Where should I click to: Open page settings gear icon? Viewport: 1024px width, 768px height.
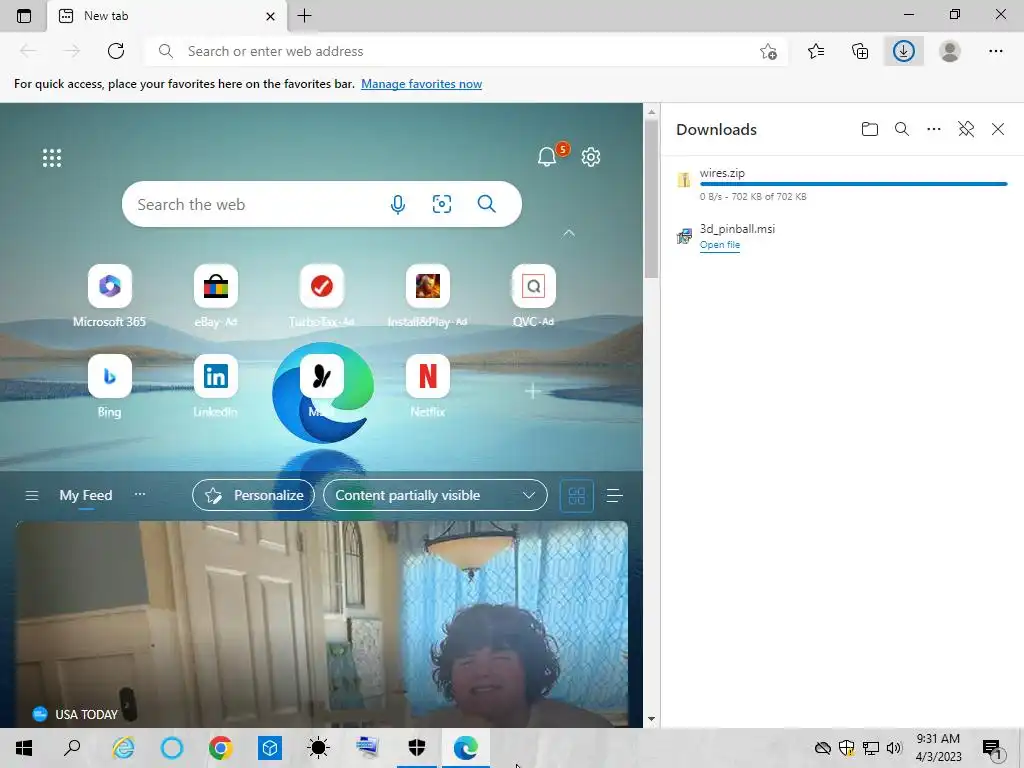[x=590, y=157]
